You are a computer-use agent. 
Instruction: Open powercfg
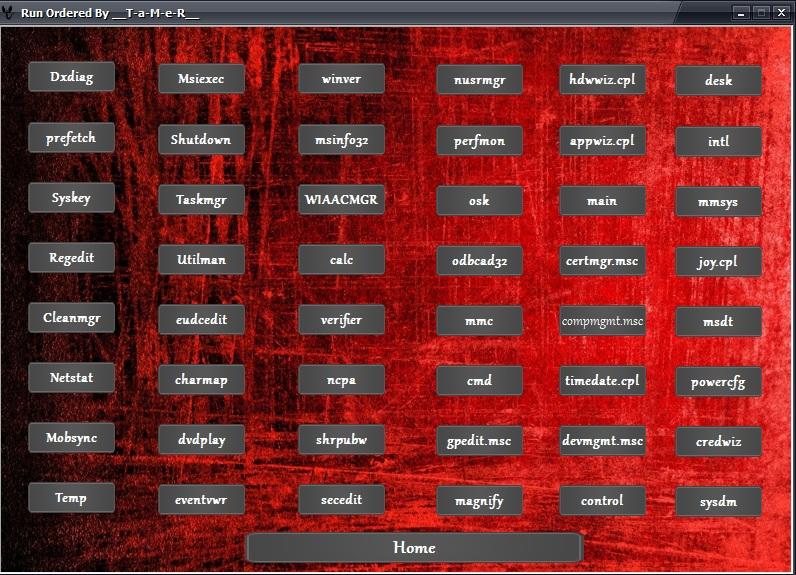tap(719, 382)
